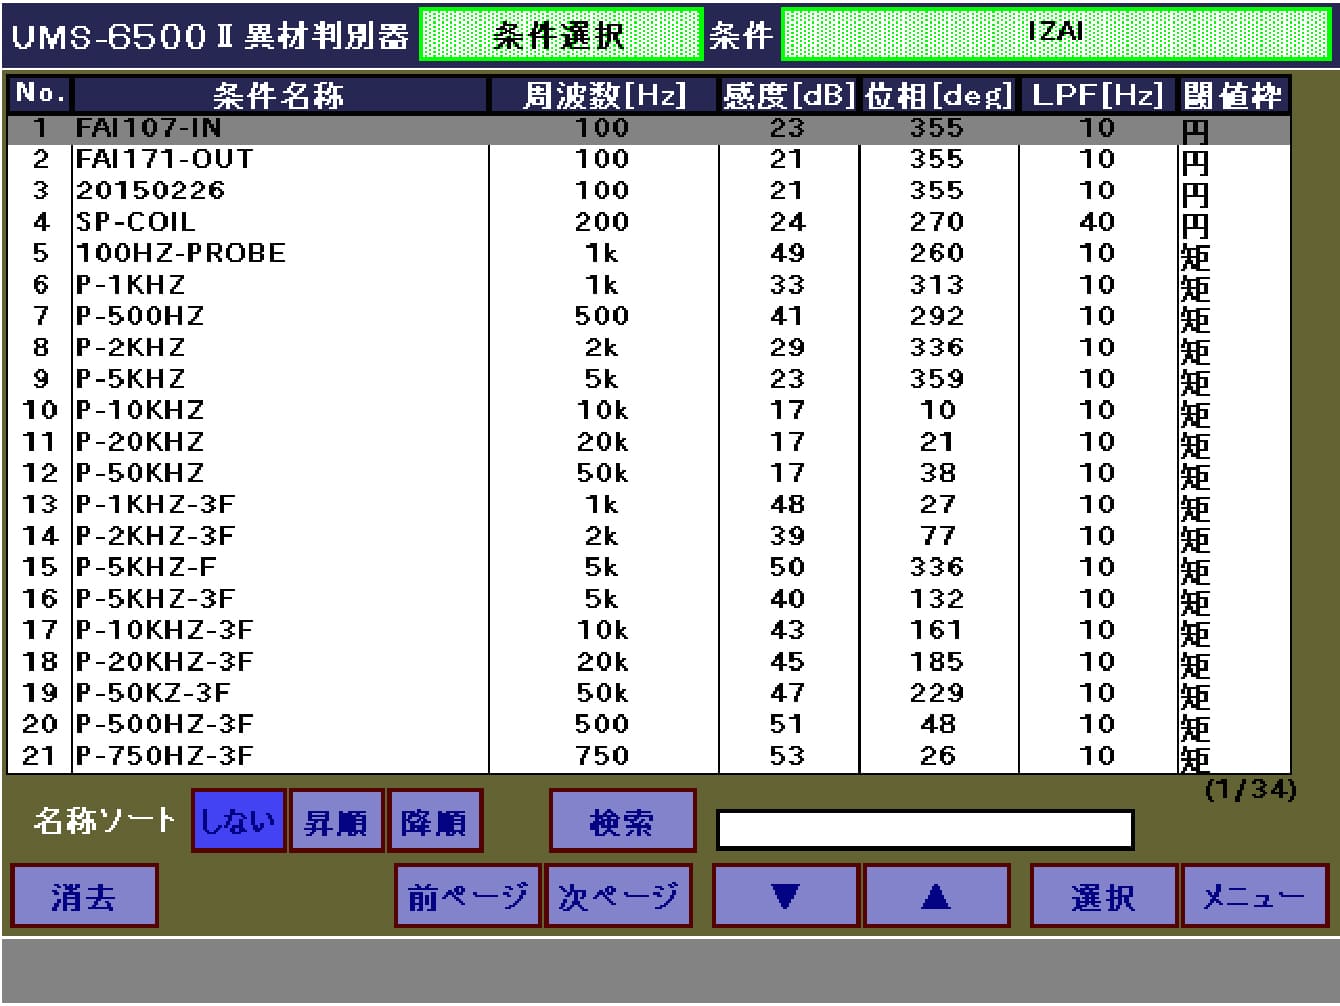
Task: Click the 条件名称 column header
Action: 279,95
